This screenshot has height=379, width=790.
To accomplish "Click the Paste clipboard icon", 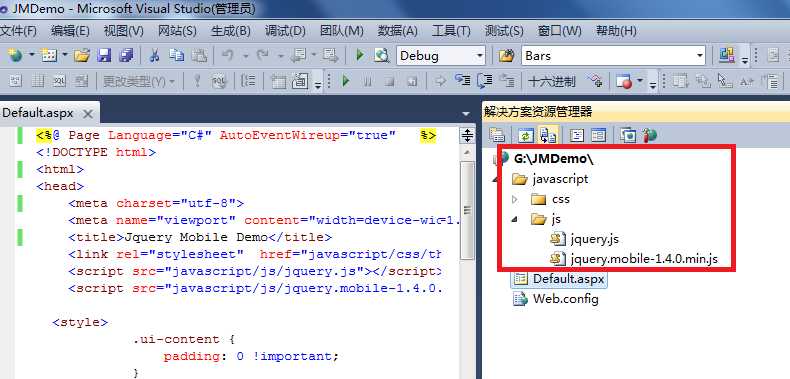I will tap(200, 55).
